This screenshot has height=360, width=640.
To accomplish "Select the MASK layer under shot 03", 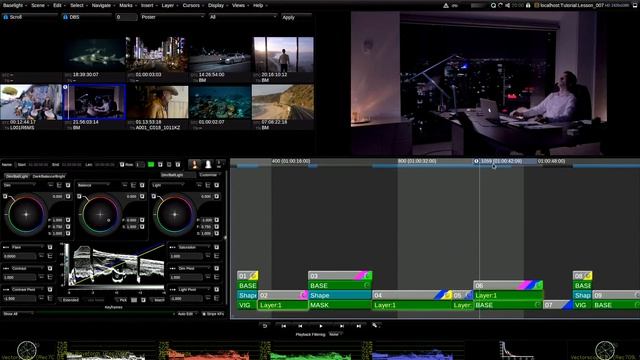I will click(340, 305).
